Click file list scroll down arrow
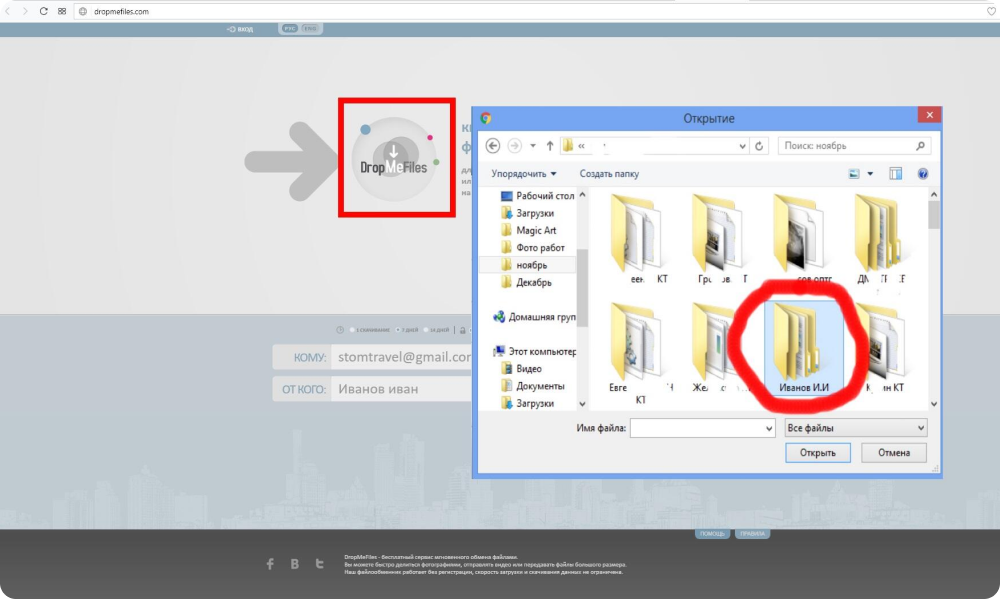 (934, 404)
